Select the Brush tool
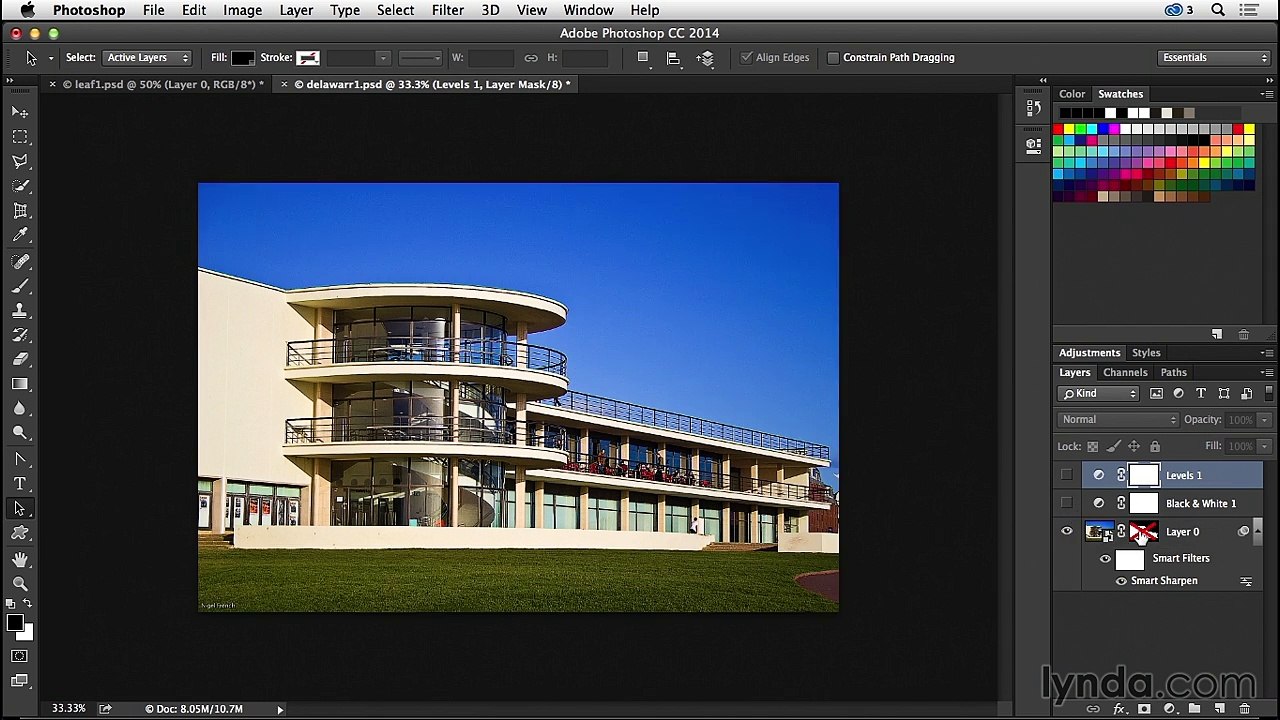The height and width of the screenshot is (720, 1280). pyautogui.click(x=20, y=286)
